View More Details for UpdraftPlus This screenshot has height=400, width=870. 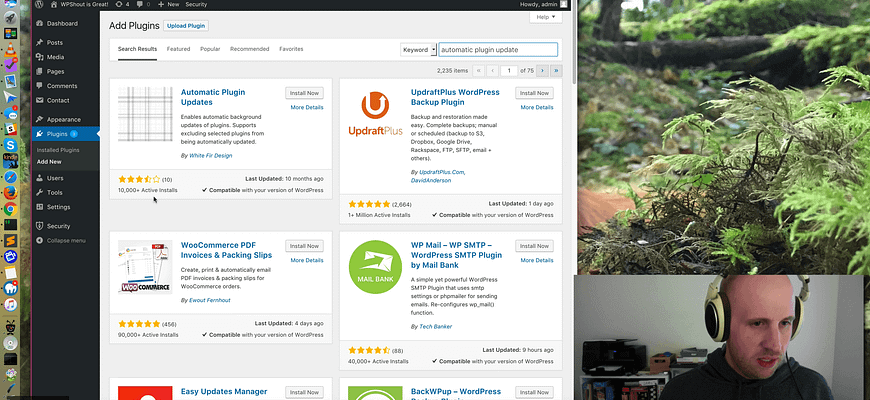[537, 107]
